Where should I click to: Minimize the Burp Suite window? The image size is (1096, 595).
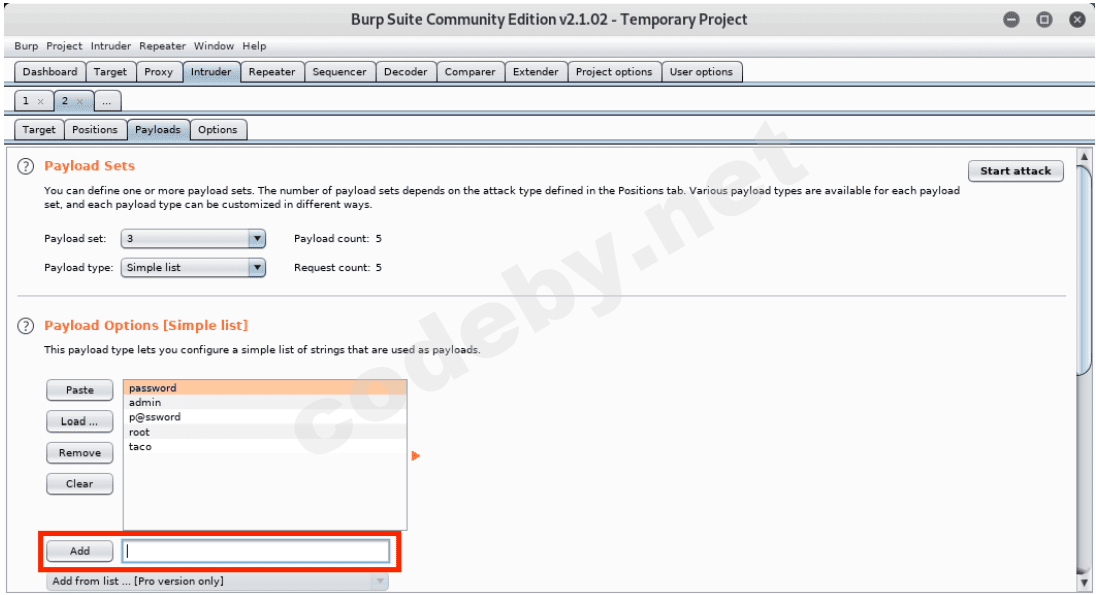[1011, 20]
